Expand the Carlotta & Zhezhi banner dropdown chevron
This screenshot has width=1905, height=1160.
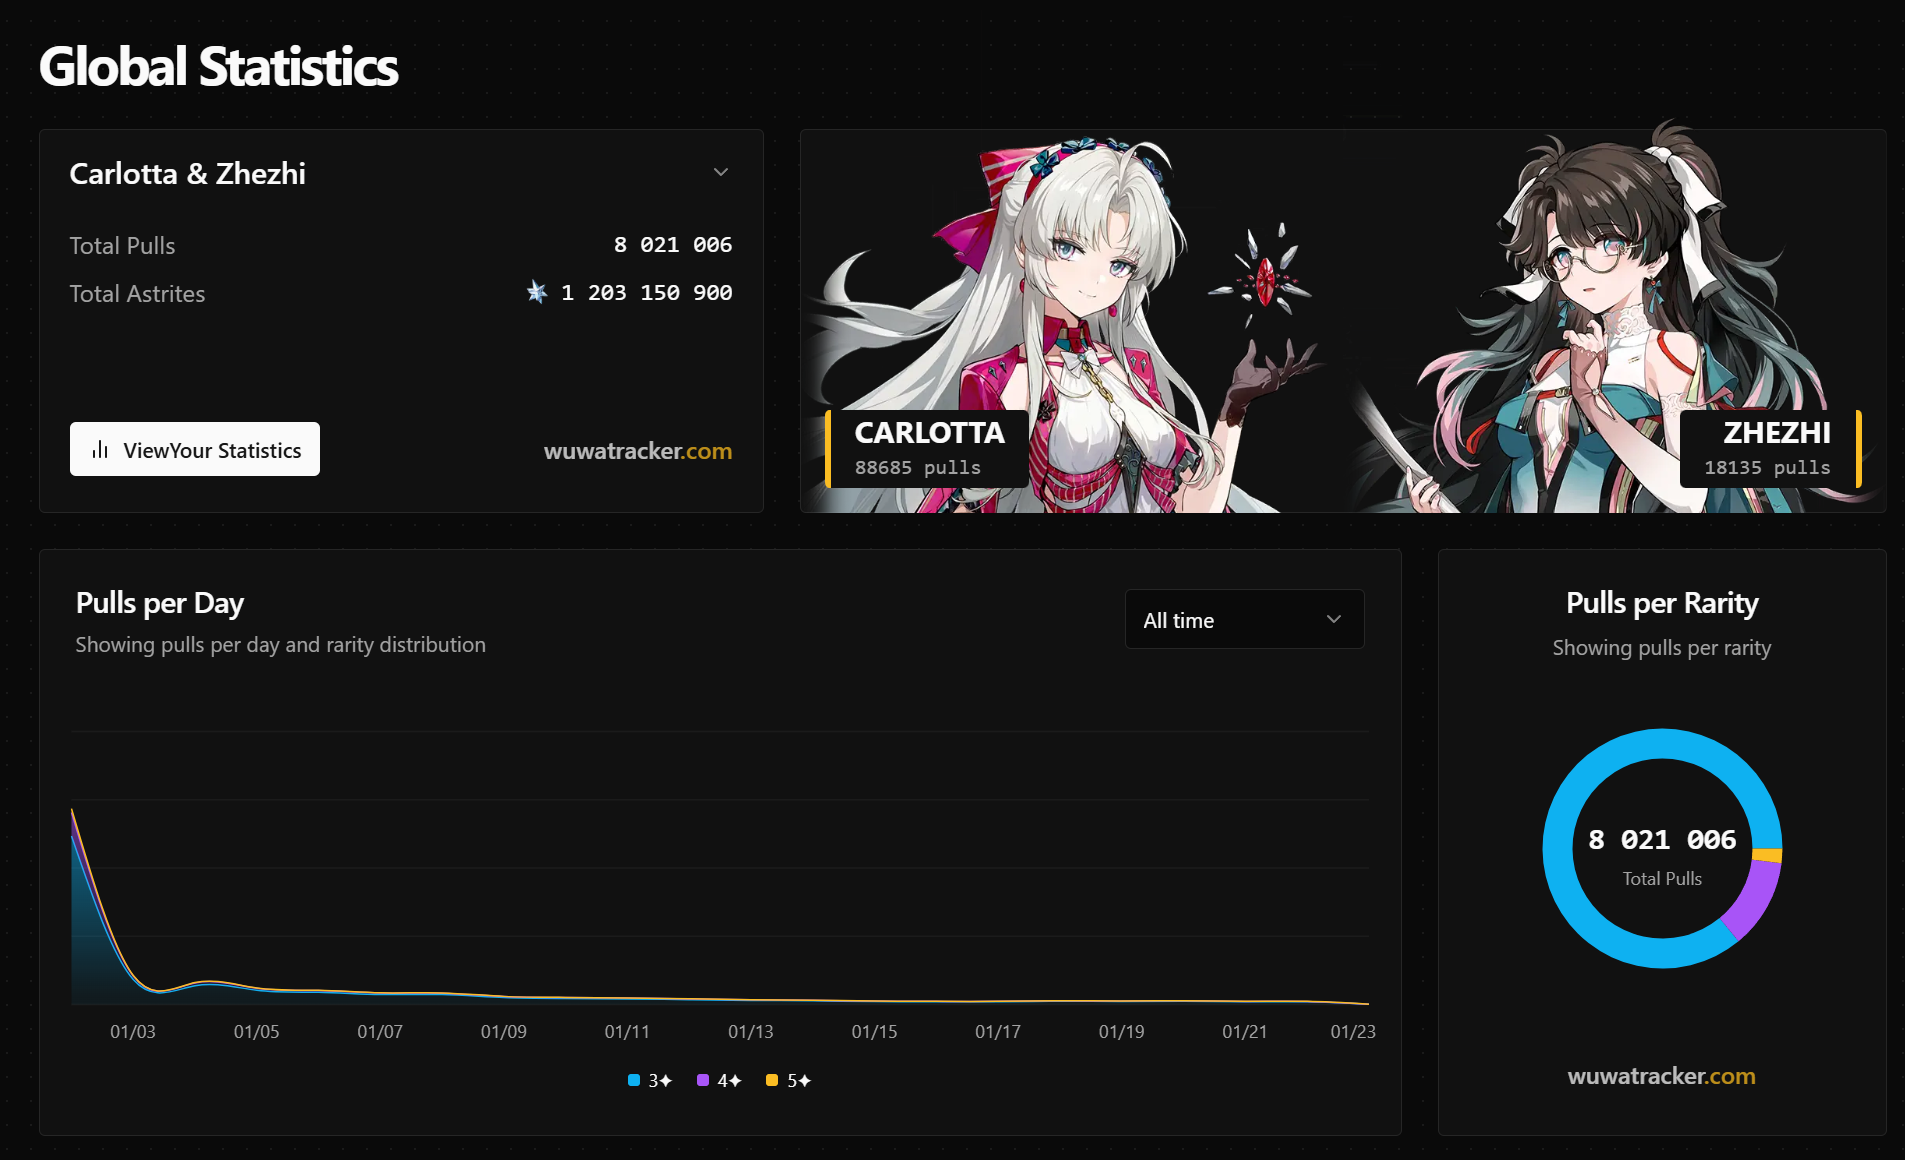[x=720, y=172]
